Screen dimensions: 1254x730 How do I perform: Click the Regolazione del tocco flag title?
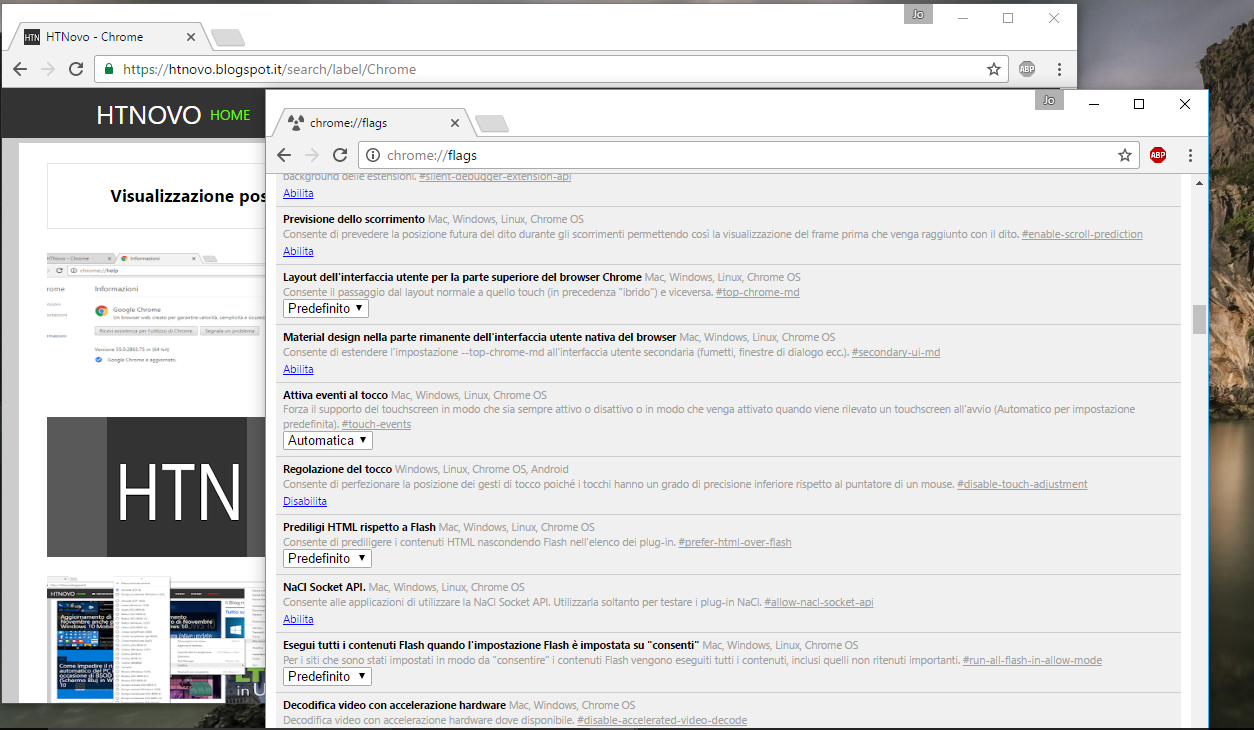(x=337, y=469)
